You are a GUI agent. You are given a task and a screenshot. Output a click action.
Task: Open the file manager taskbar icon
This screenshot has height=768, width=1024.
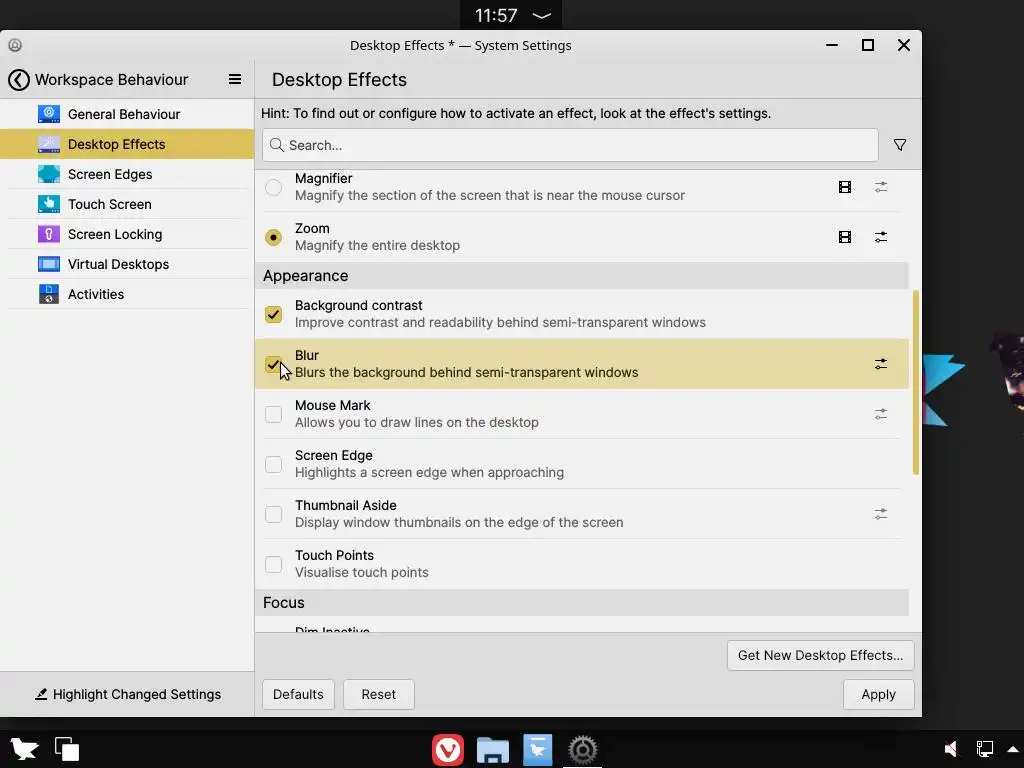point(492,750)
